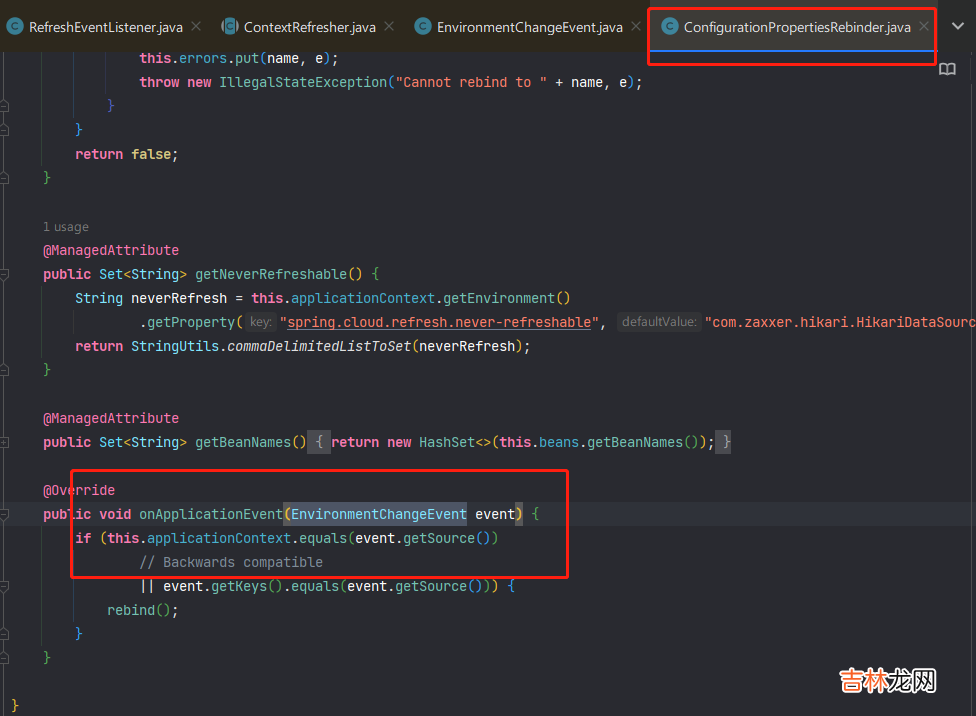Close the ConfigurationPropertiesRebinder.java tab

coord(924,27)
